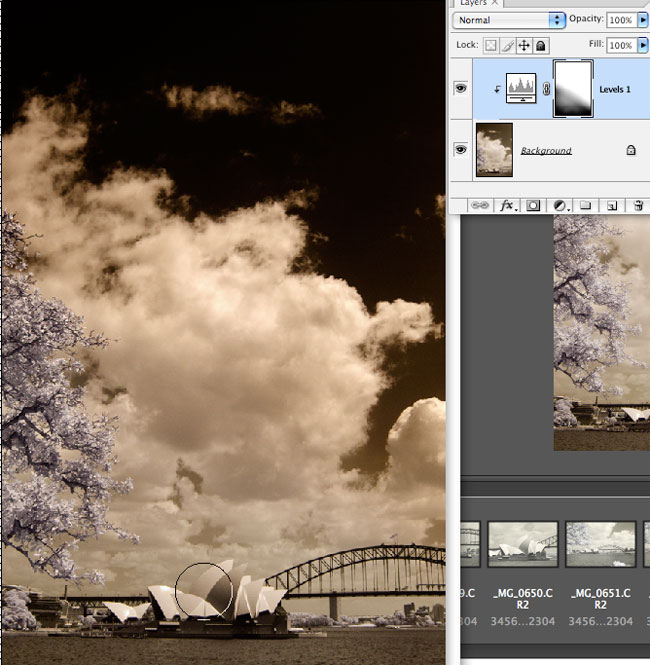Click the add layer mask icon

click(534, 205)
